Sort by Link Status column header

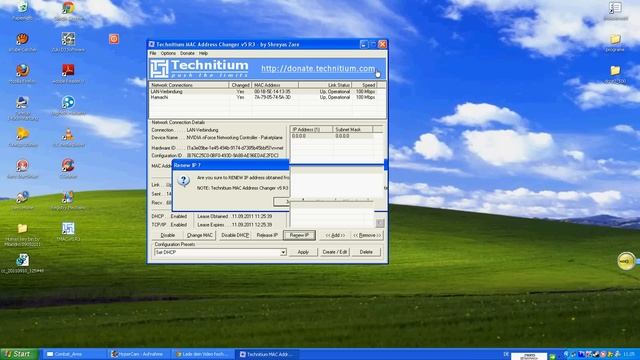[324, 85]
